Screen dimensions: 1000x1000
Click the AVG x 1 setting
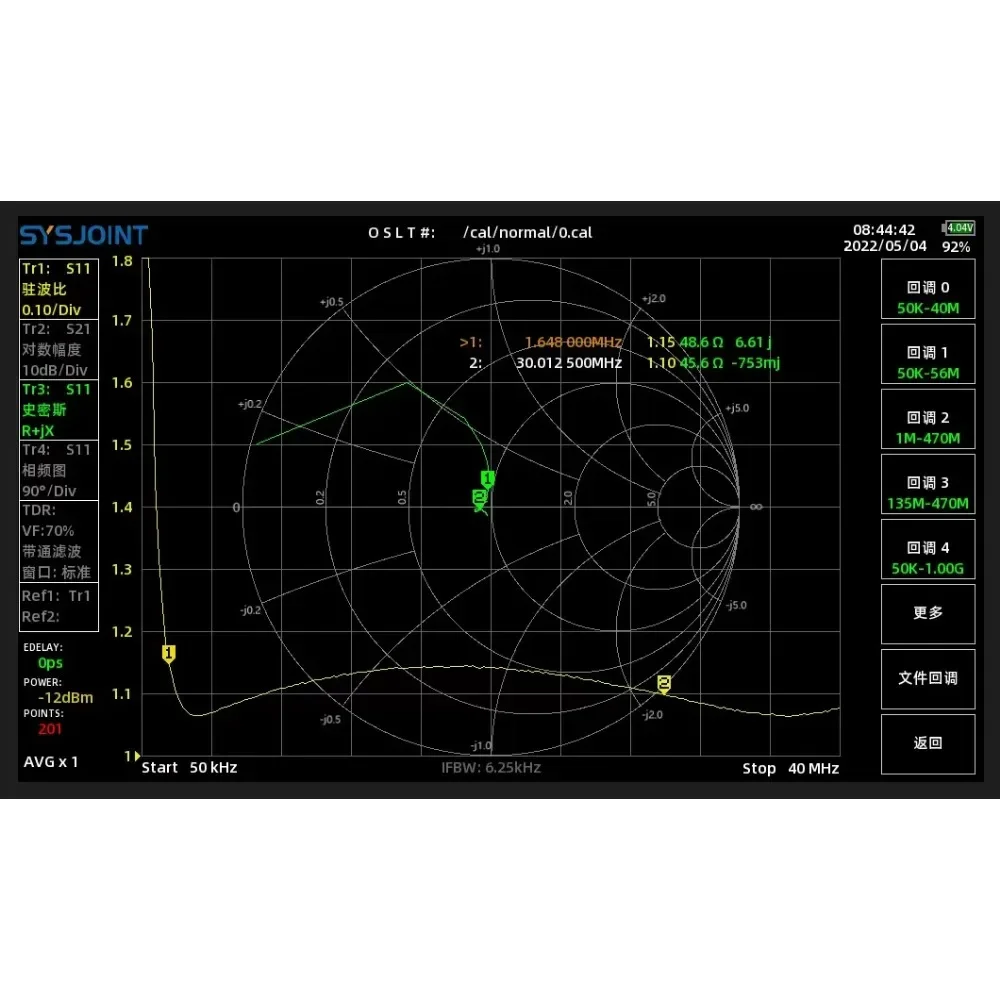pos(51,762)
